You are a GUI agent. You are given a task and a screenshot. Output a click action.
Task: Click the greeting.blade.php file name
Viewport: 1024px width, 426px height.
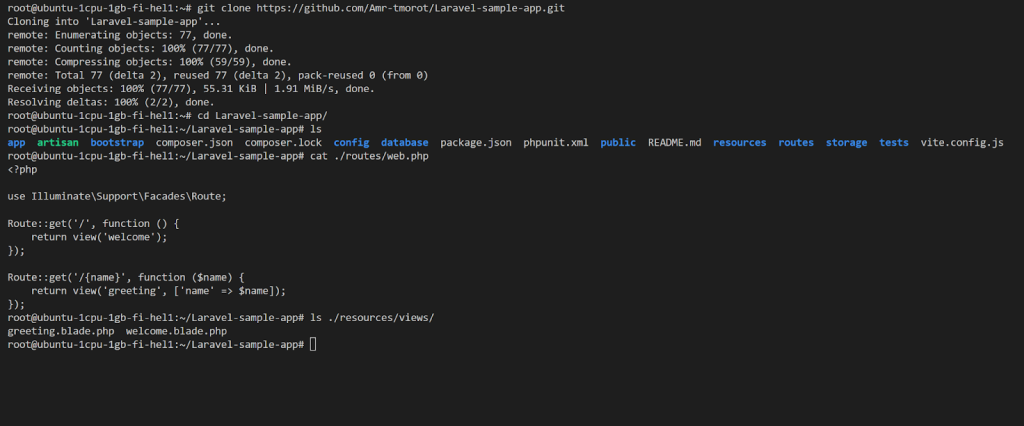click(60, 331)
